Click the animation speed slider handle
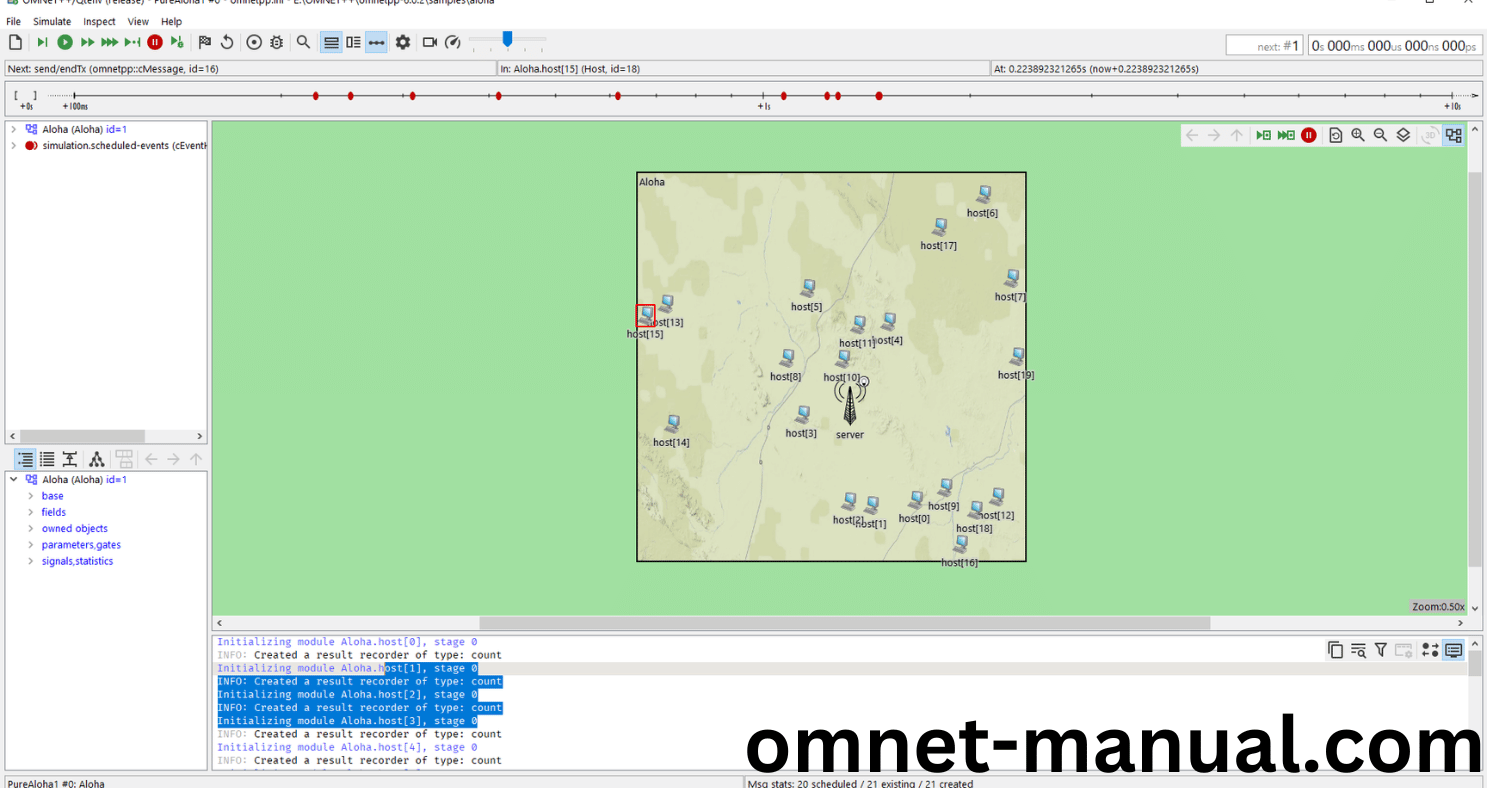This screenshot has height=788, width=1487. pos(507,39)
